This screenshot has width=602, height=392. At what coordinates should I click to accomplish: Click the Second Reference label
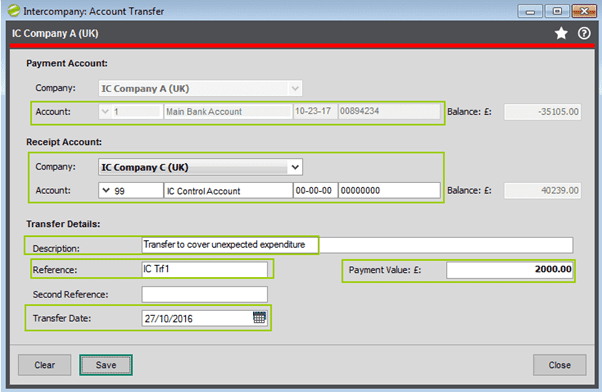point(70,294)
